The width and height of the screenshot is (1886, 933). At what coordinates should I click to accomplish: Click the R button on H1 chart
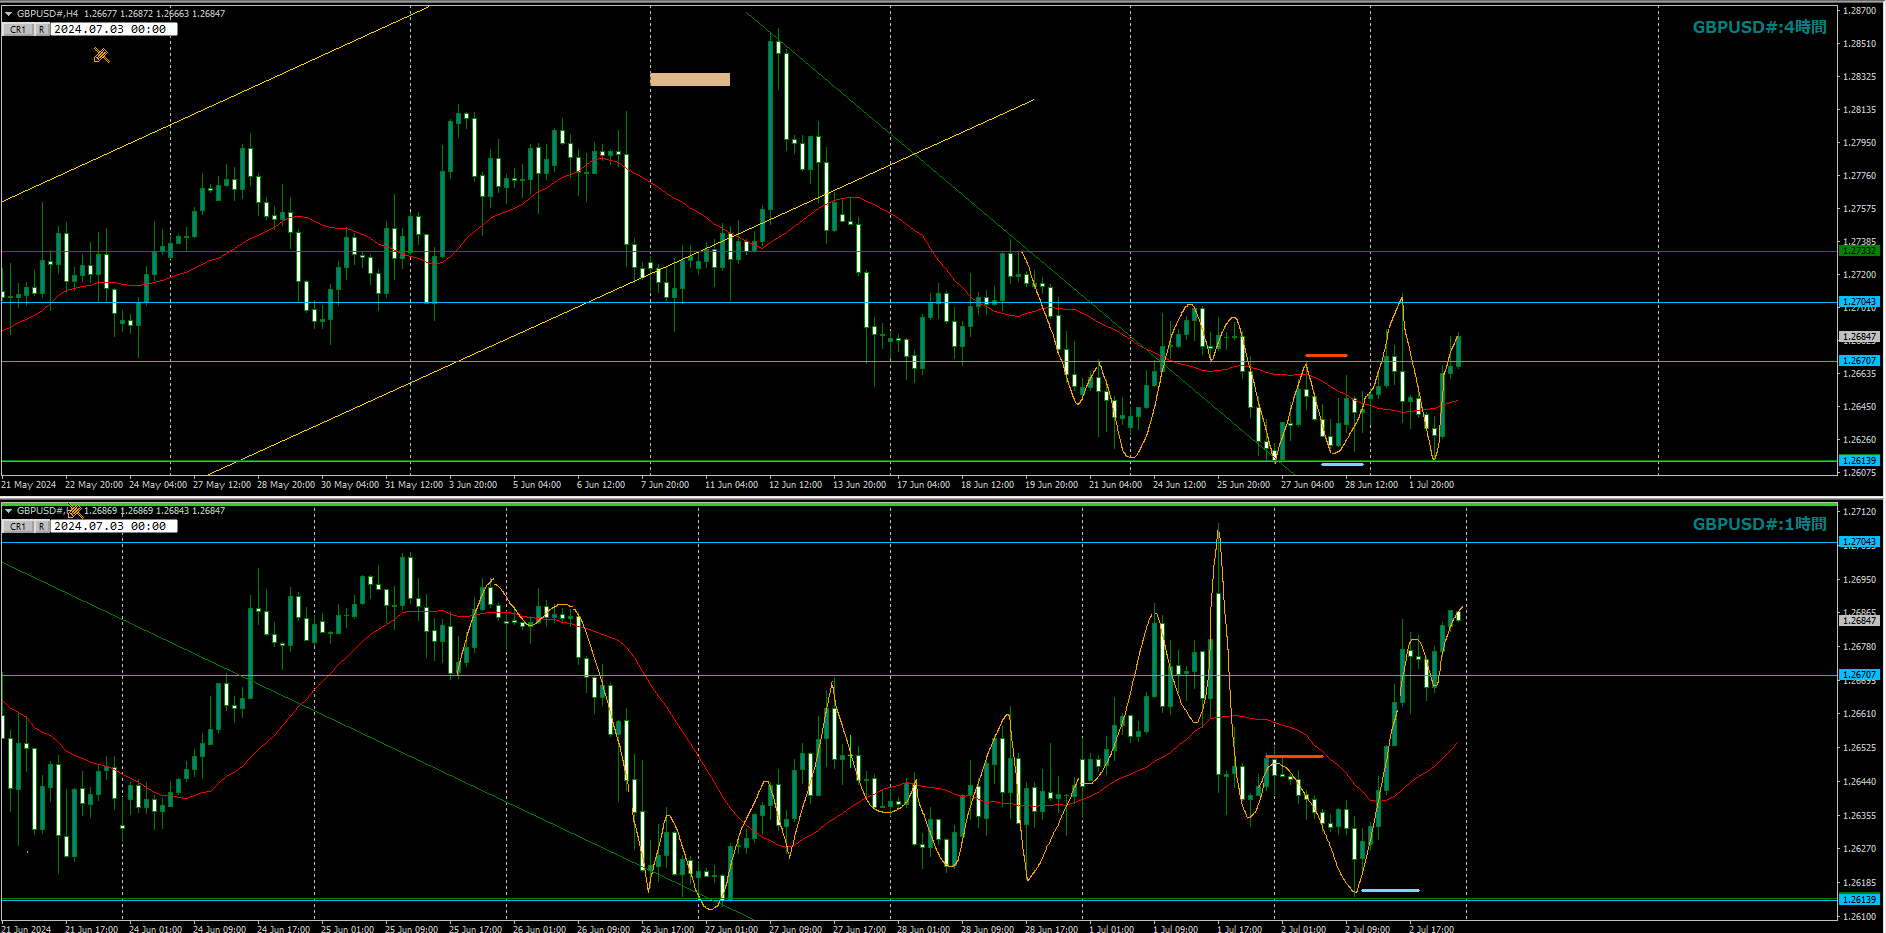click(41, 527)
